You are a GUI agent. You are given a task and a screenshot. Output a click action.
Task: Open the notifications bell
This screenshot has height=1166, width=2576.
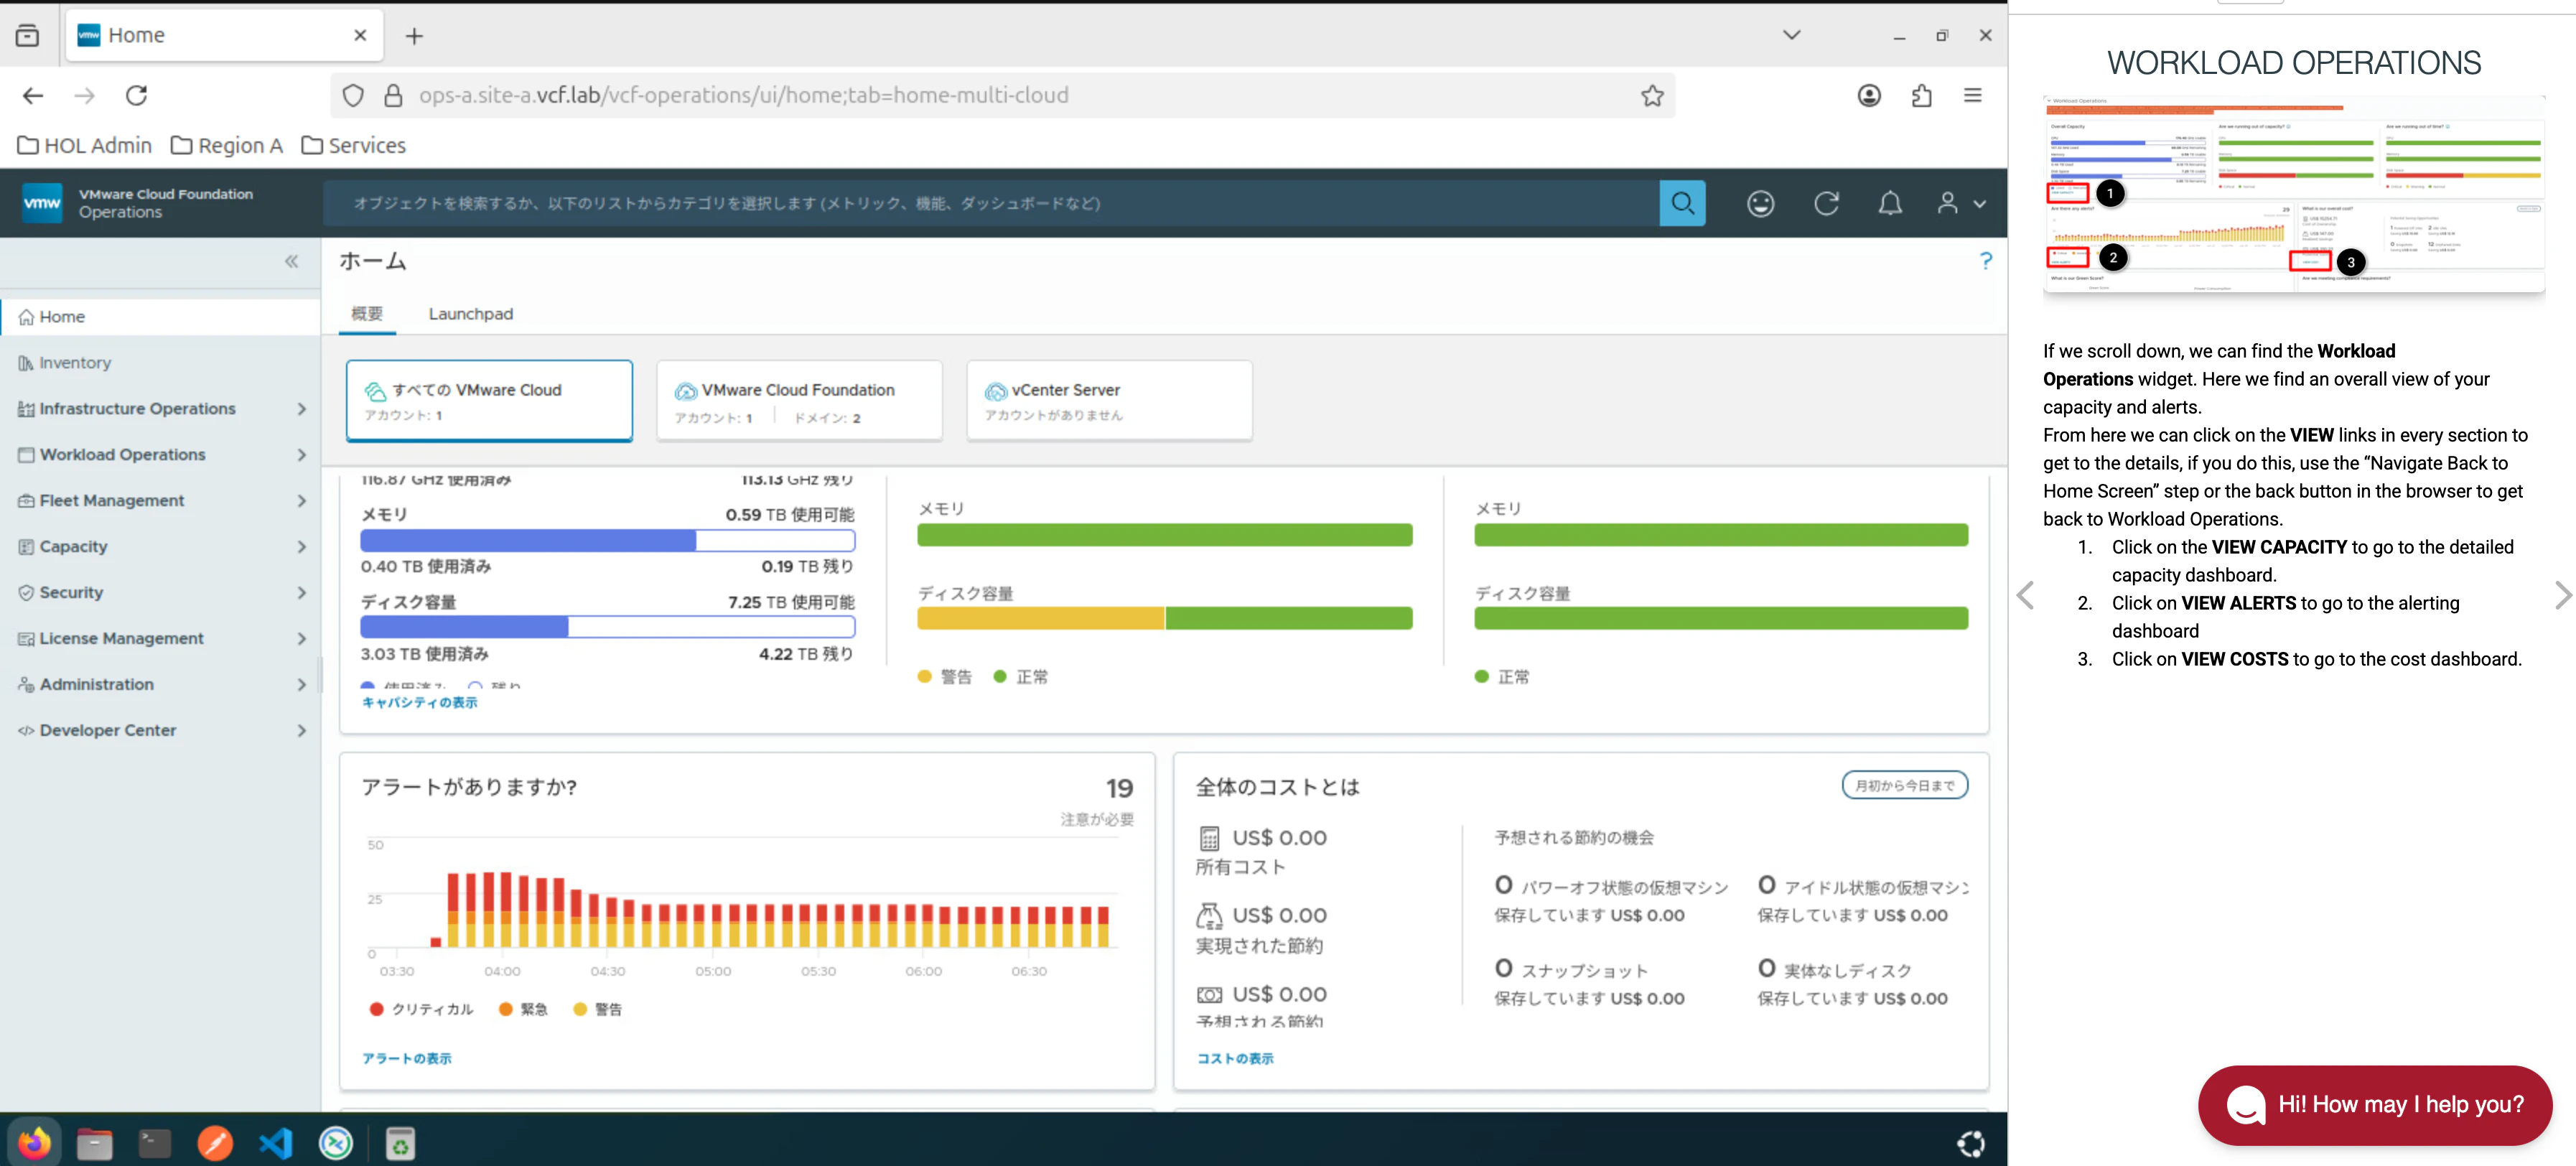point(1889,203)
